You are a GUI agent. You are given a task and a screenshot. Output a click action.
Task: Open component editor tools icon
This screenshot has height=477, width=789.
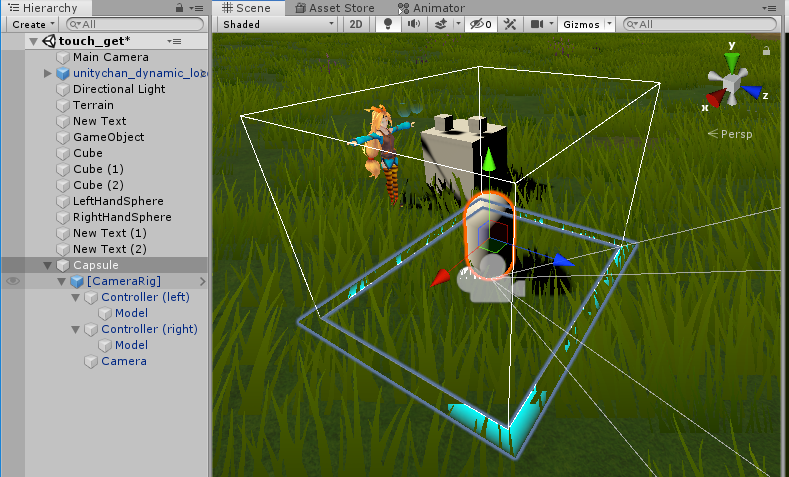click(510, 24)
